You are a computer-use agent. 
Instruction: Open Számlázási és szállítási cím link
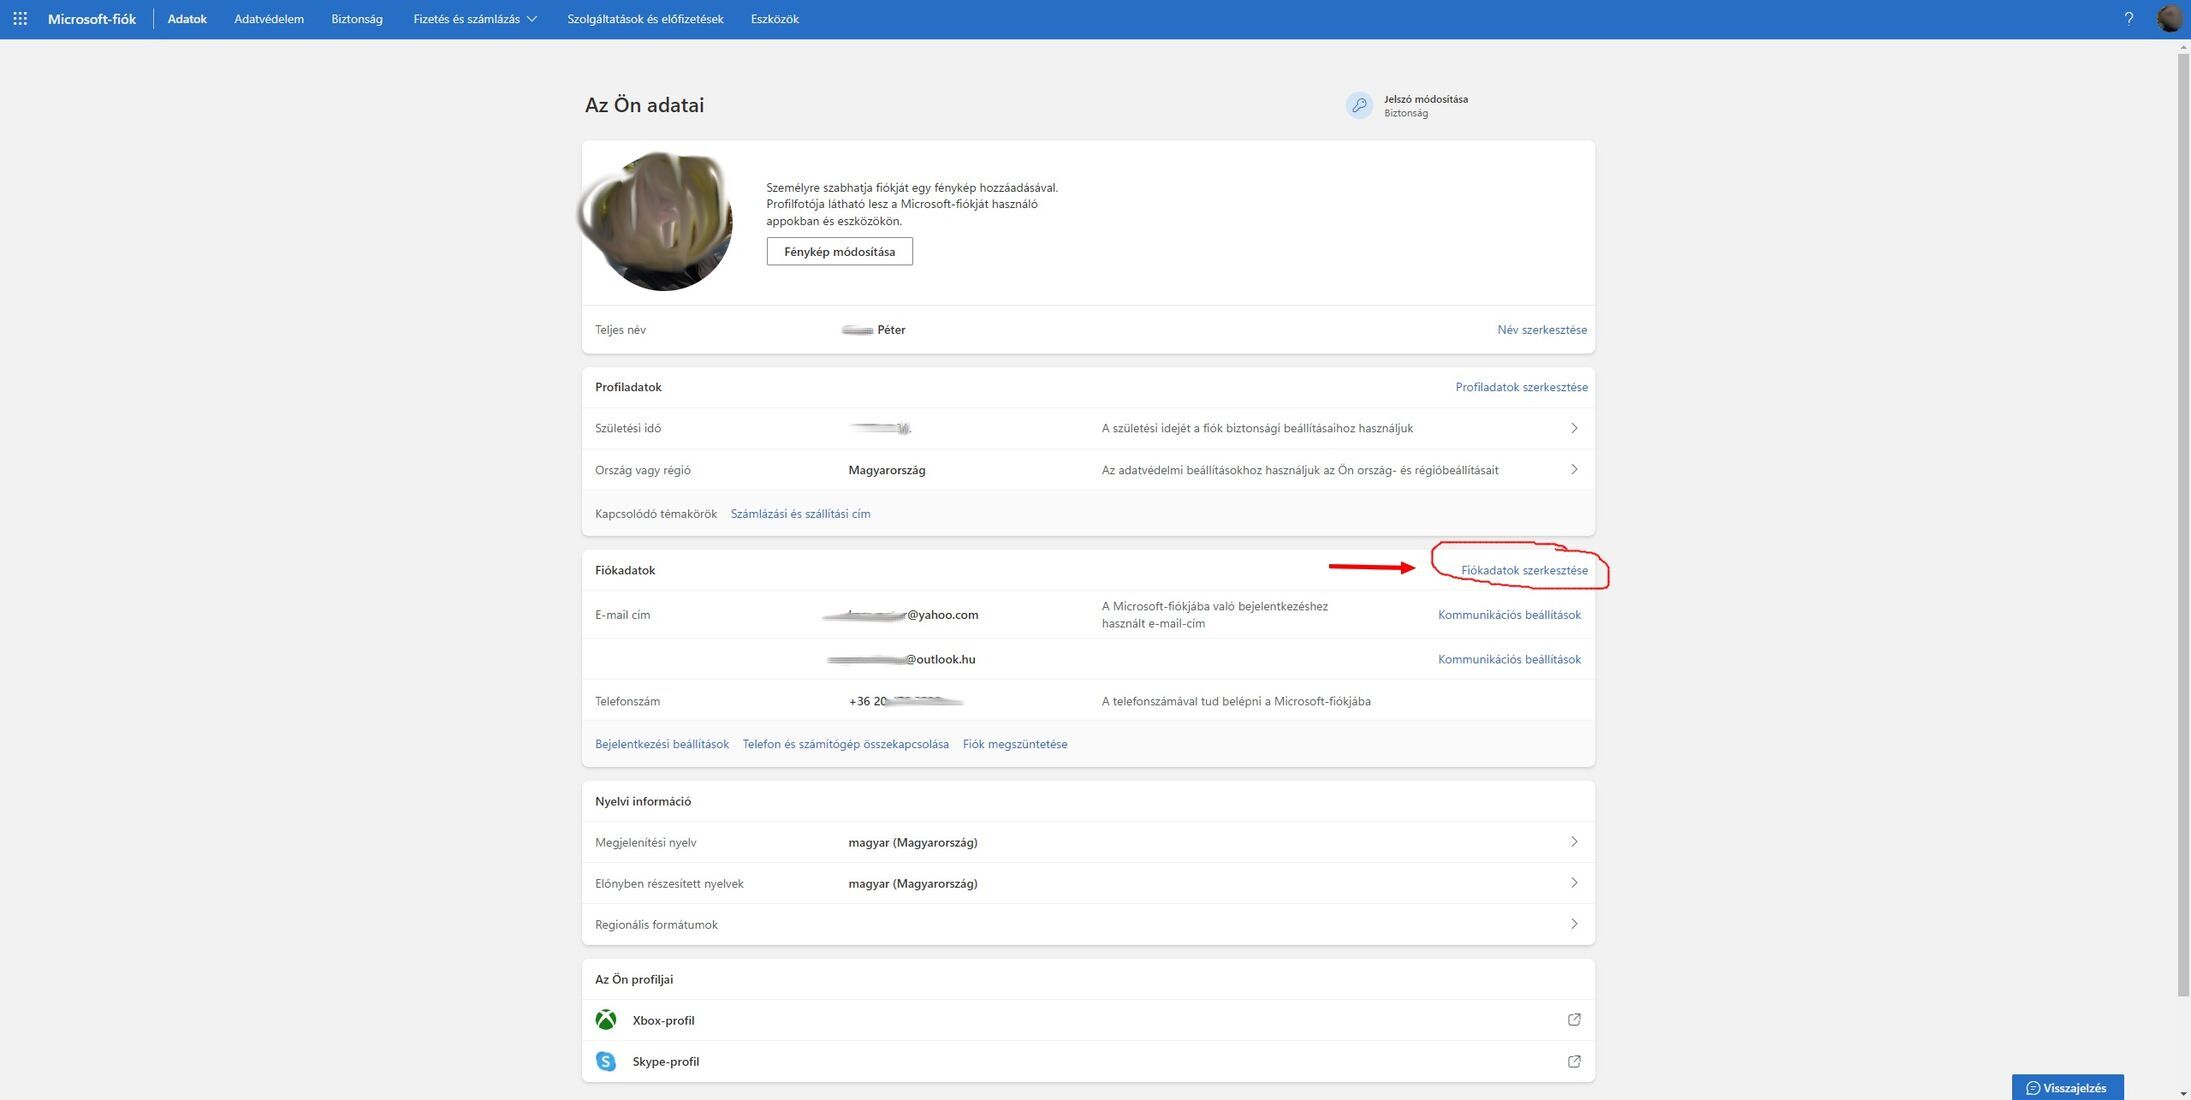(x=800, y=514)
